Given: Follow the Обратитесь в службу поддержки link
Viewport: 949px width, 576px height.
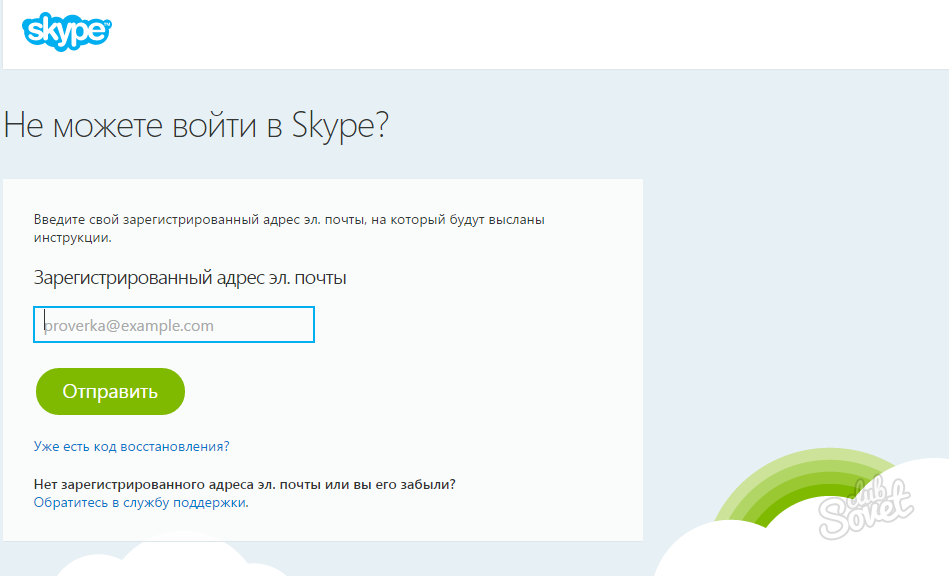Looking at the screenshot, I should [x=140, y=503].
